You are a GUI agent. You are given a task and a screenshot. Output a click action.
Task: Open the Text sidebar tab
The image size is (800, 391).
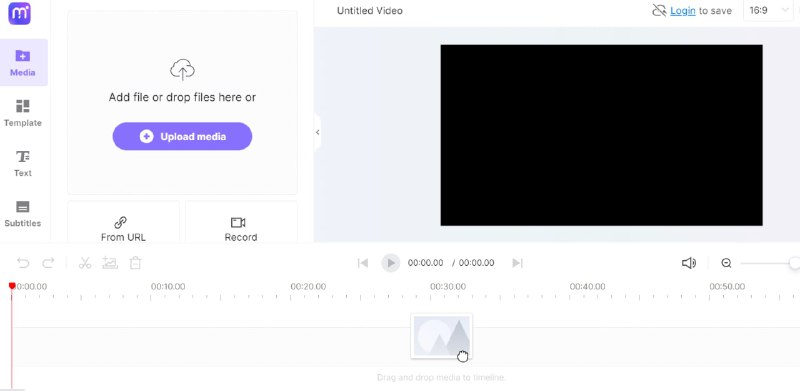pos(22,163)
